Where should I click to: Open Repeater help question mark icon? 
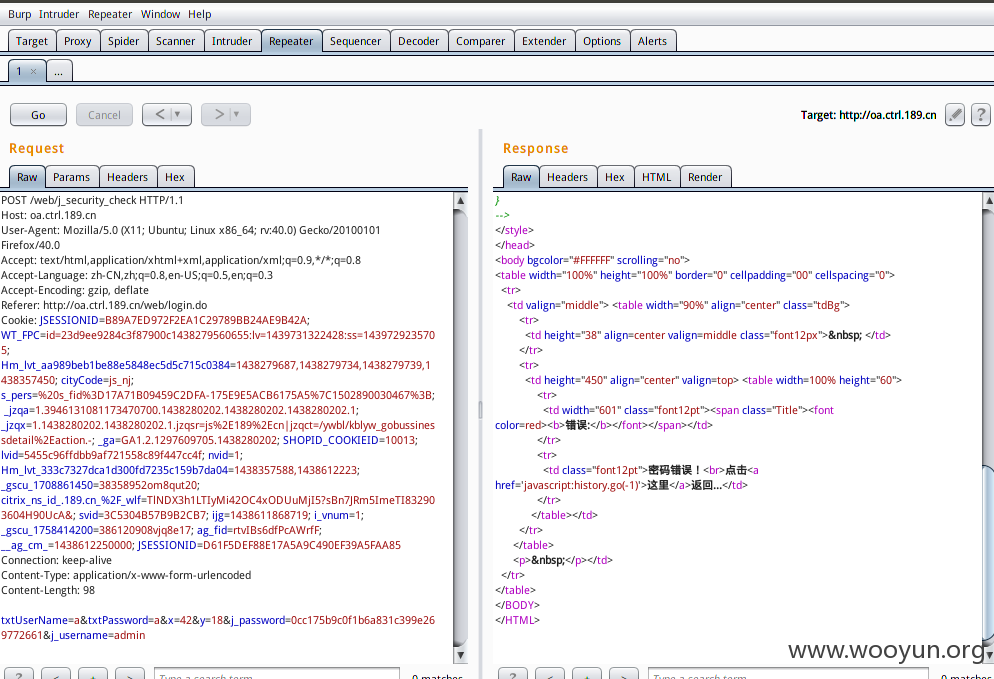[x=981, y=115]
